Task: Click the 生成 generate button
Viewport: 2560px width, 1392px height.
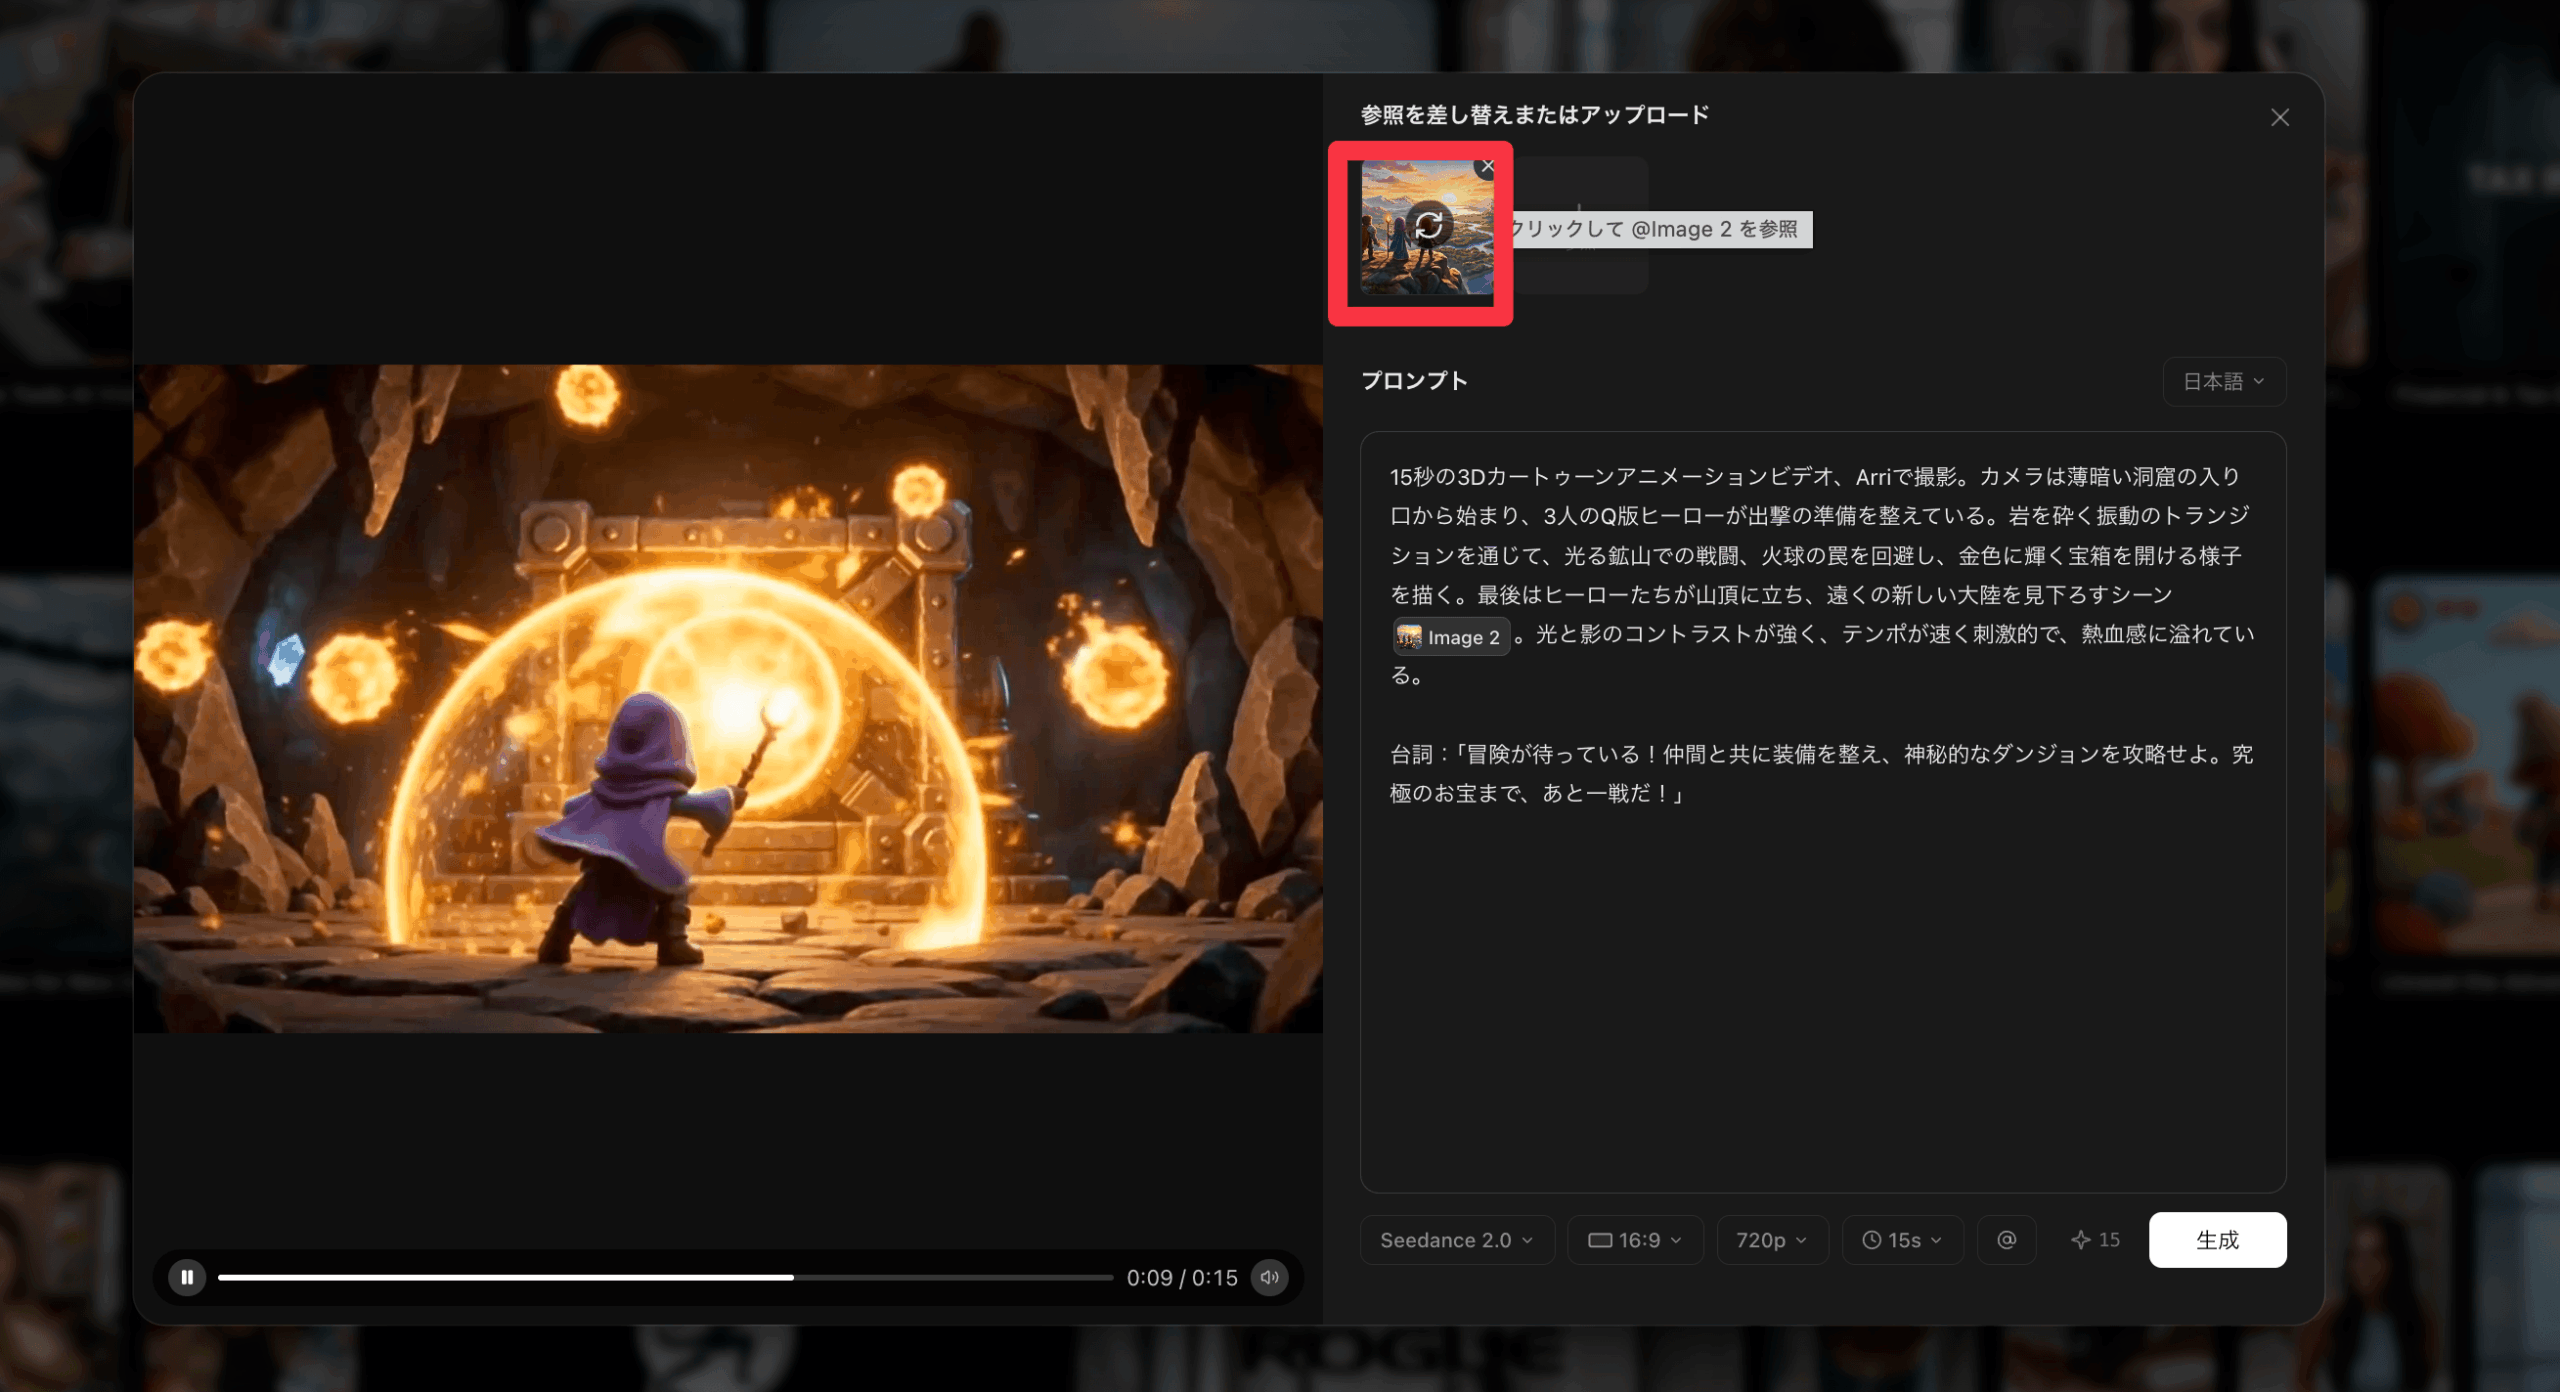Action: point(2216,1240)
